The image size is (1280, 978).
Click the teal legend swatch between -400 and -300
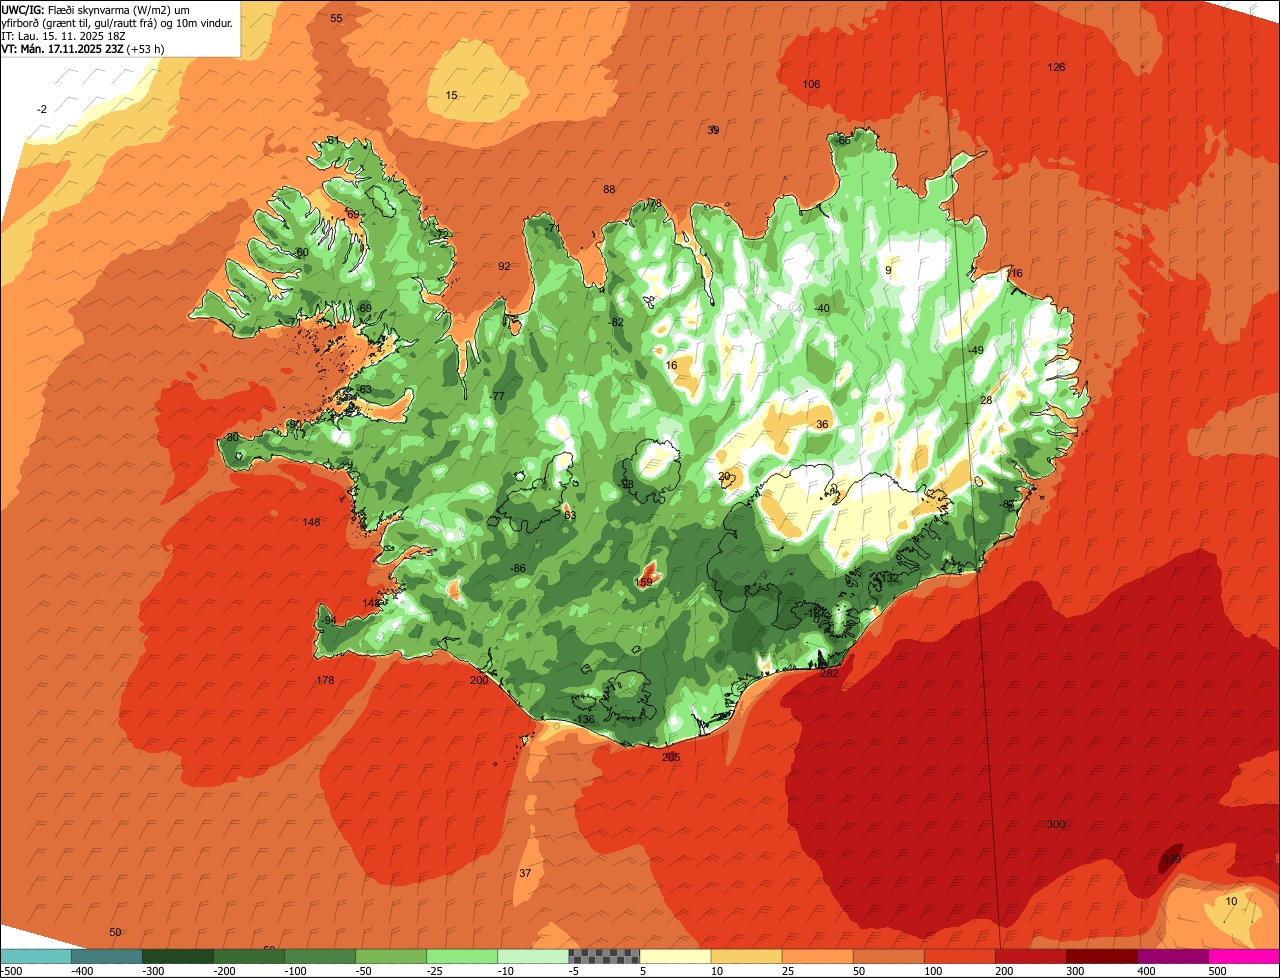click(106, 956)
